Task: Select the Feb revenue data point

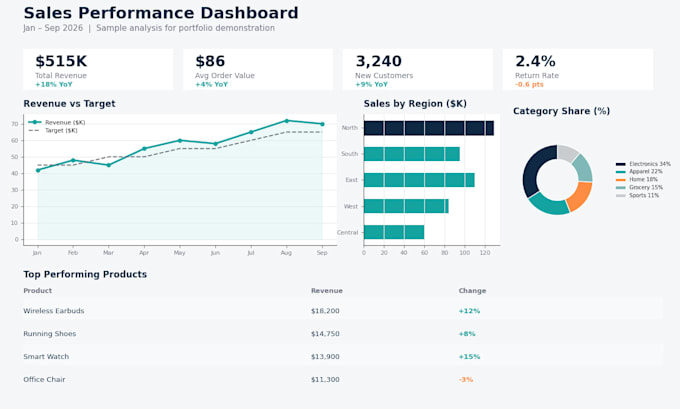Action: pyautogui.click(x=73, y=160)
